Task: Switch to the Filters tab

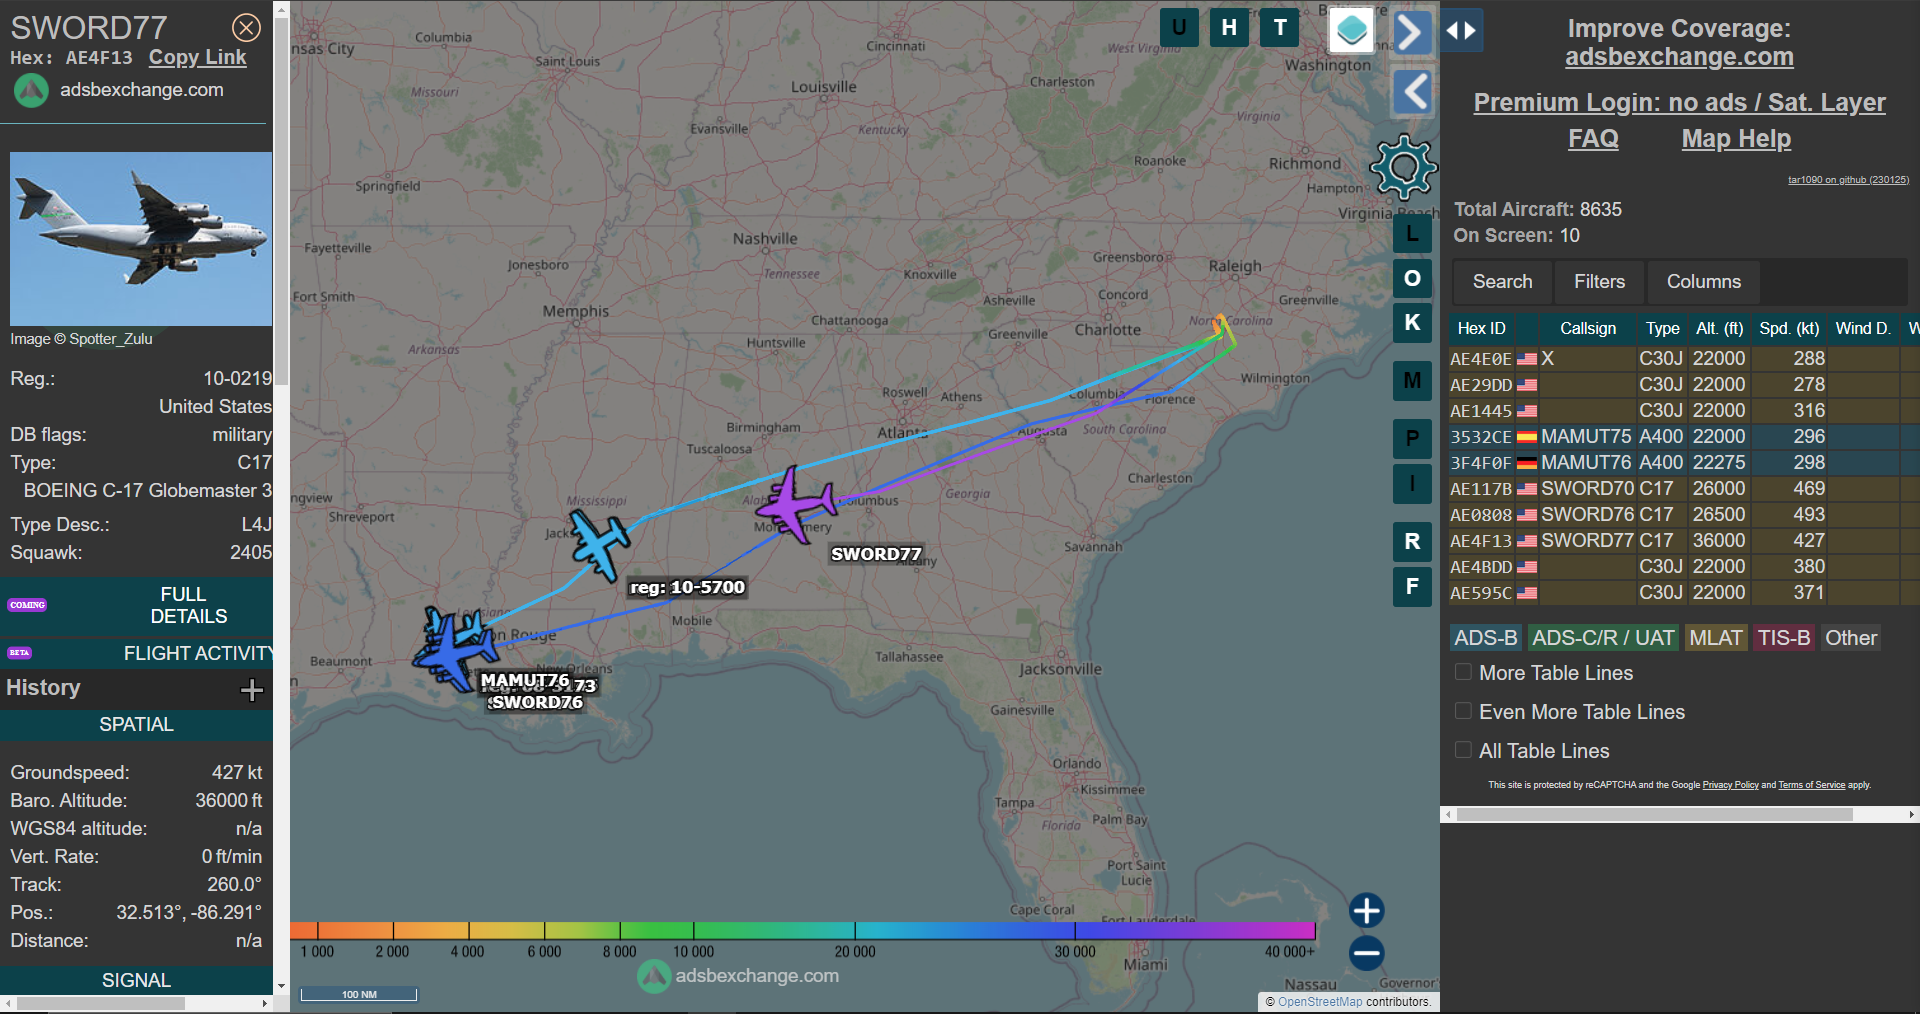Action: [1599, 282]
